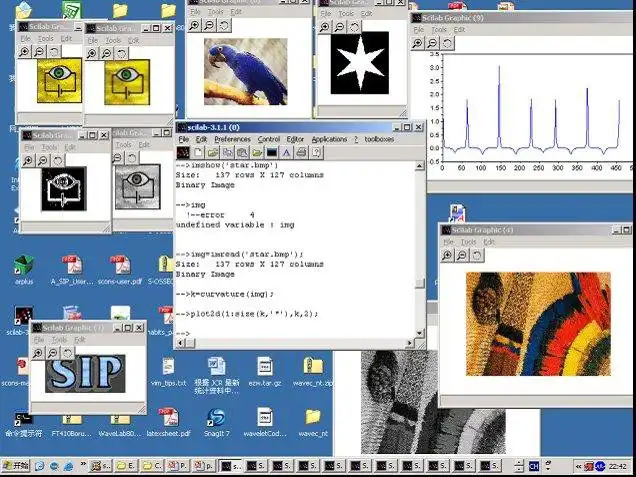Click the 22:42 clock in system tray

pos(617,466)
